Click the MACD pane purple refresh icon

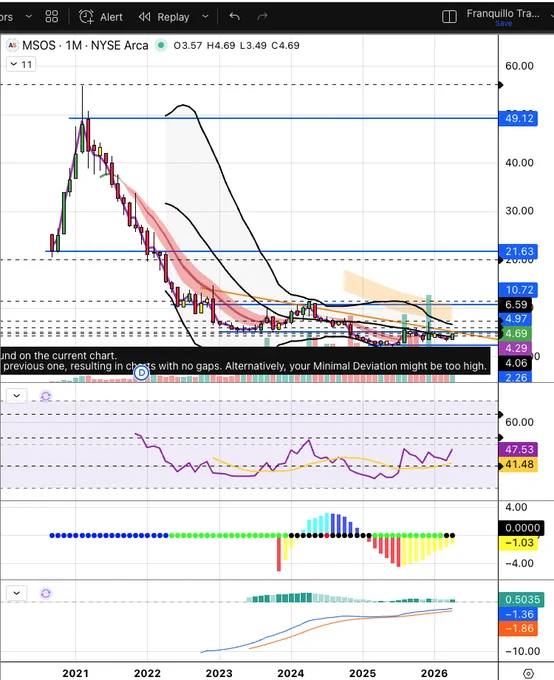point(46,593)
